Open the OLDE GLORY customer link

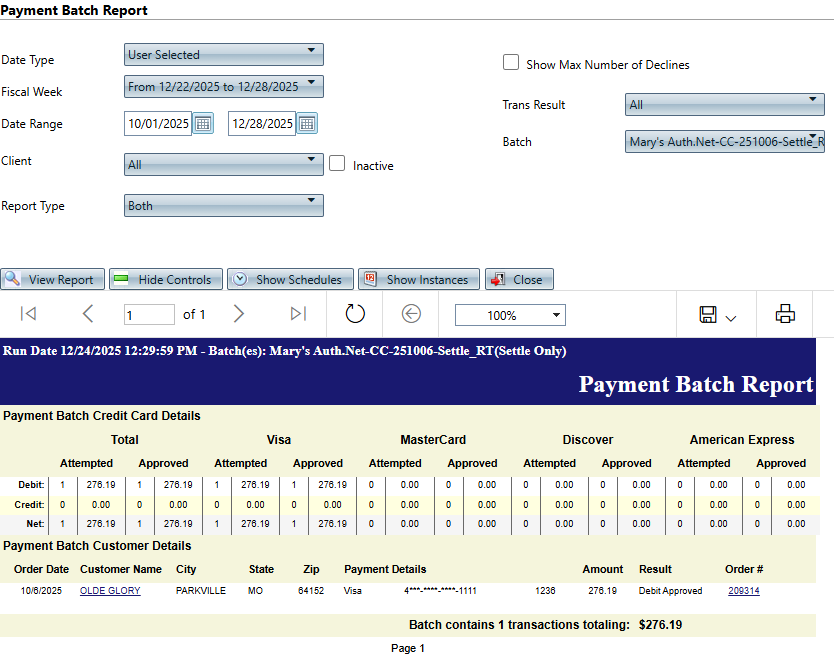click(x=110, y=591)
